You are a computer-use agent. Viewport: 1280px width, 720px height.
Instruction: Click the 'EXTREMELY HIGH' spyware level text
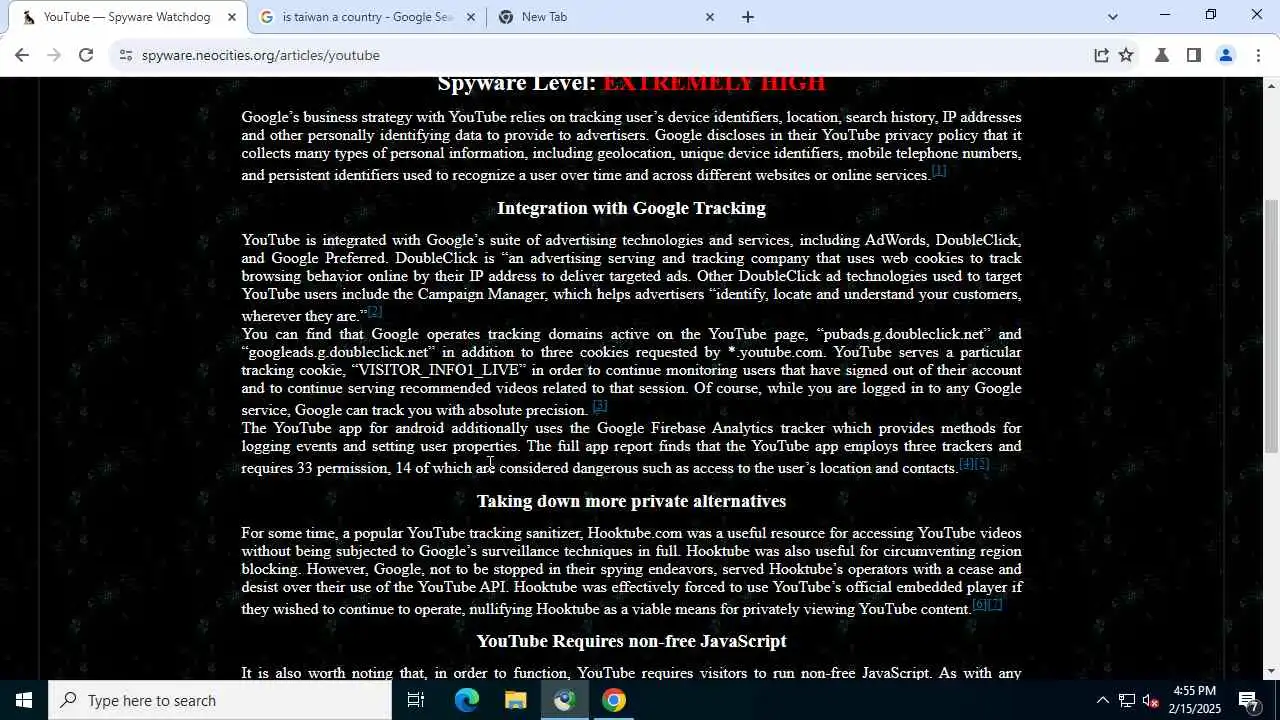tap(714, 84)
